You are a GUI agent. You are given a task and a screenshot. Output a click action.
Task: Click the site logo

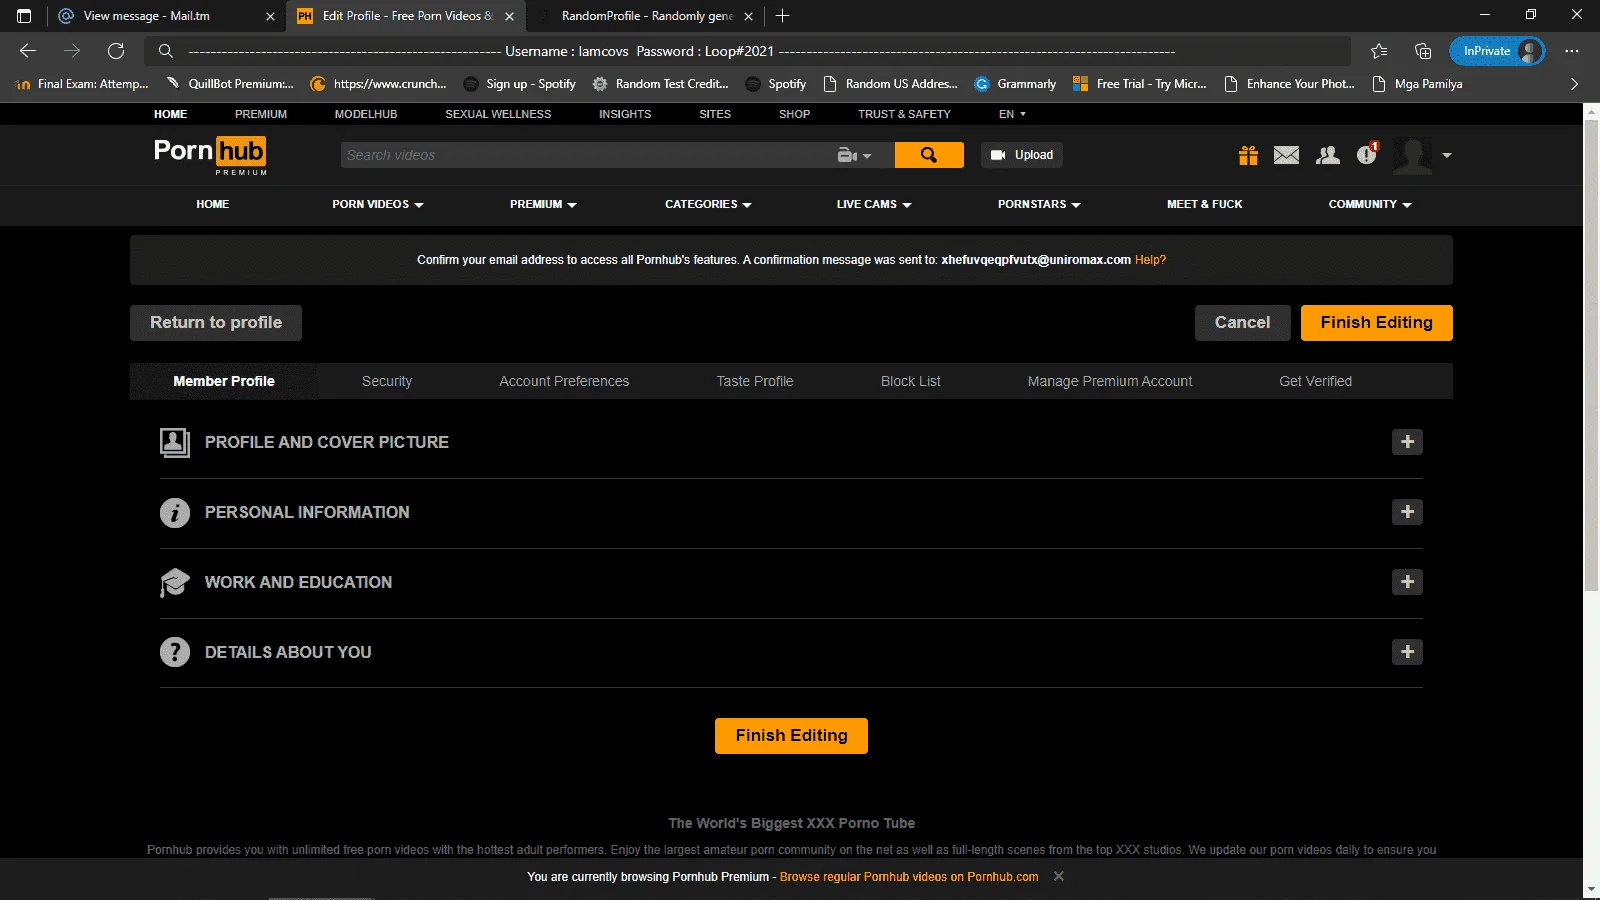(210, 155)
